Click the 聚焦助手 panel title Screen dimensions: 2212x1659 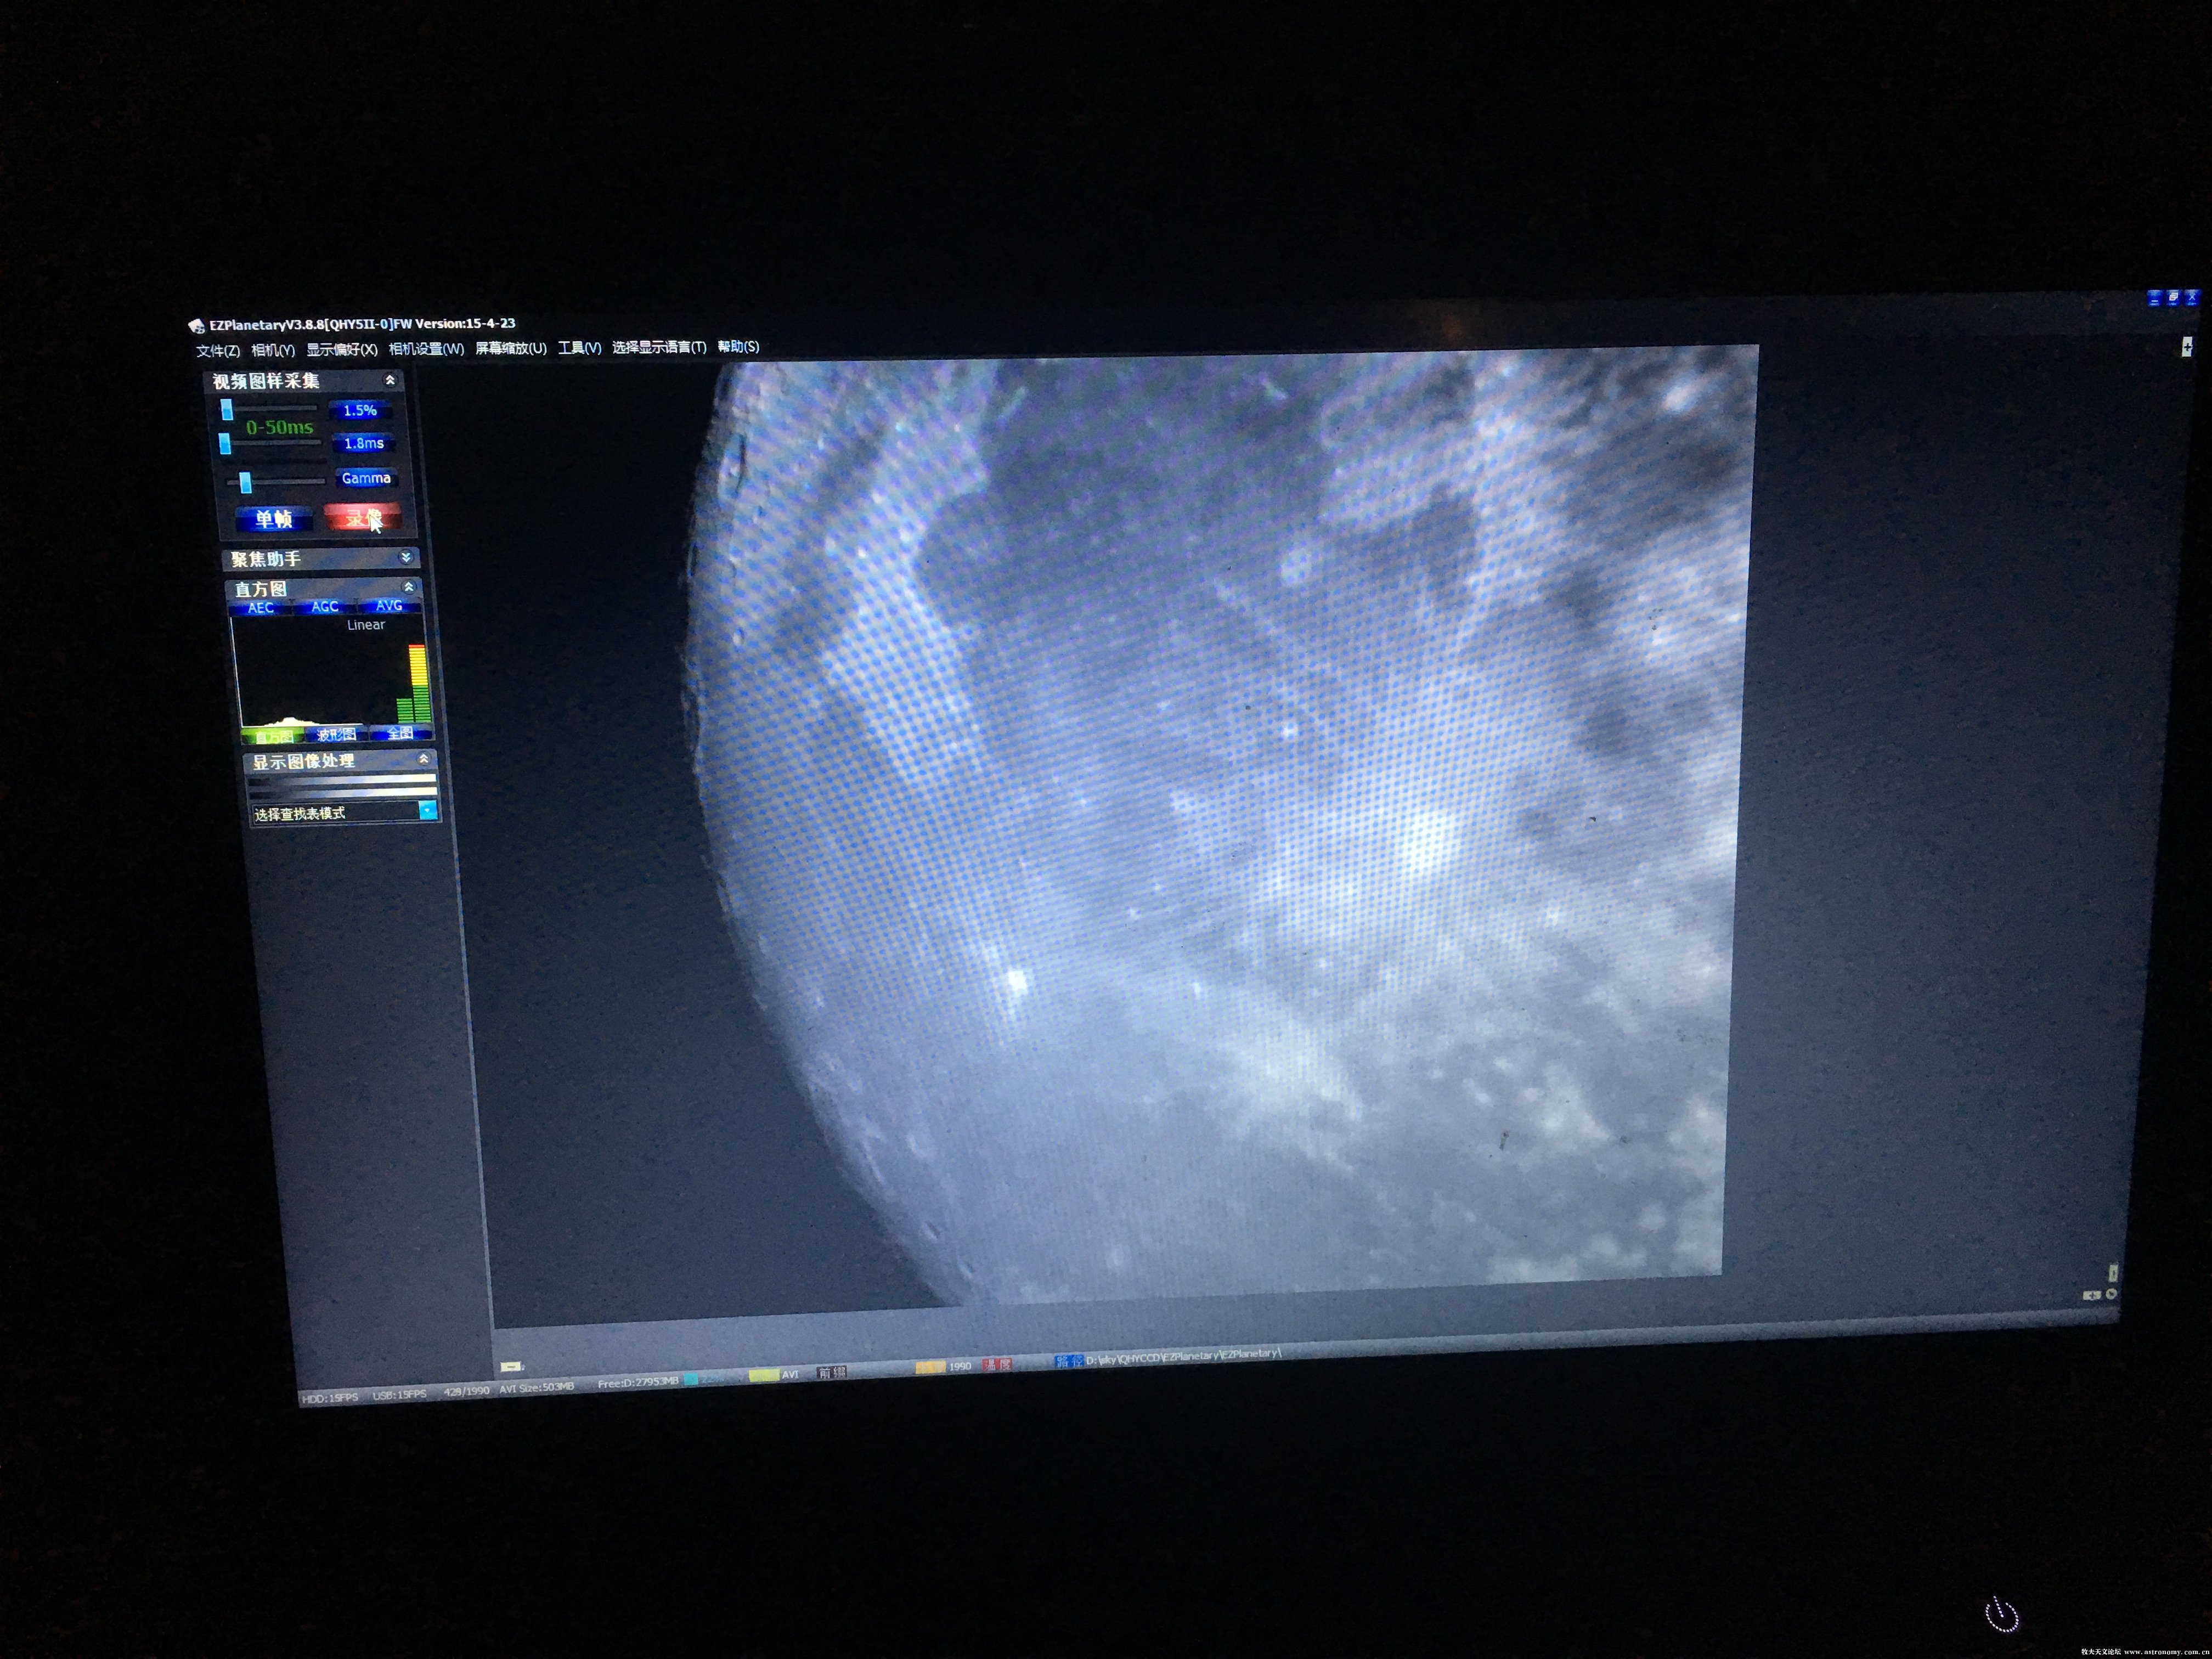[x=266, y=559]
